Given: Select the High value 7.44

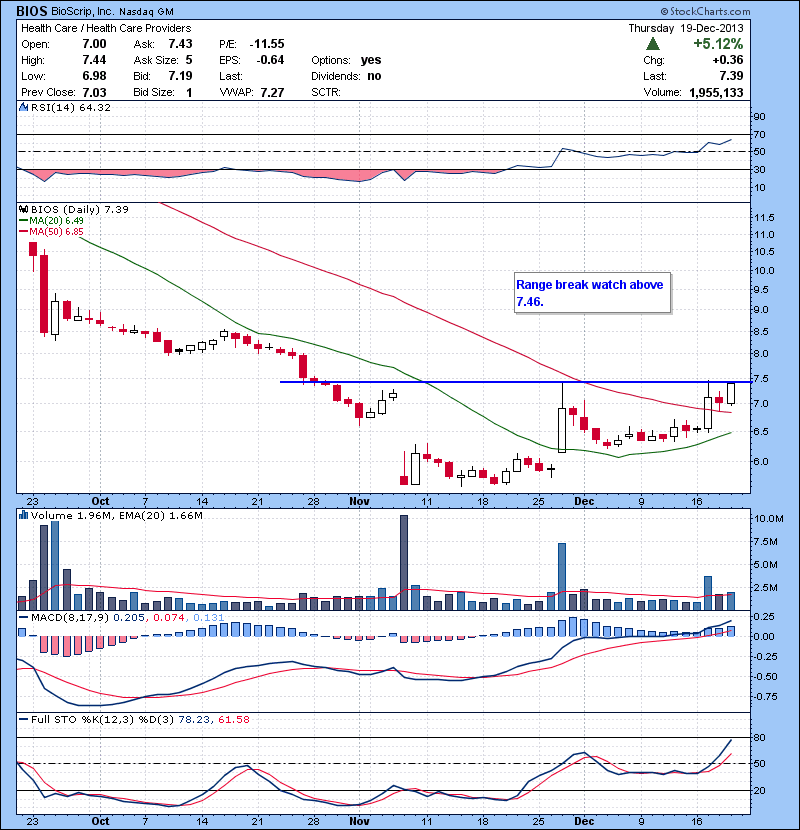Looking at the screenshot, I should [x=94, y=60].
